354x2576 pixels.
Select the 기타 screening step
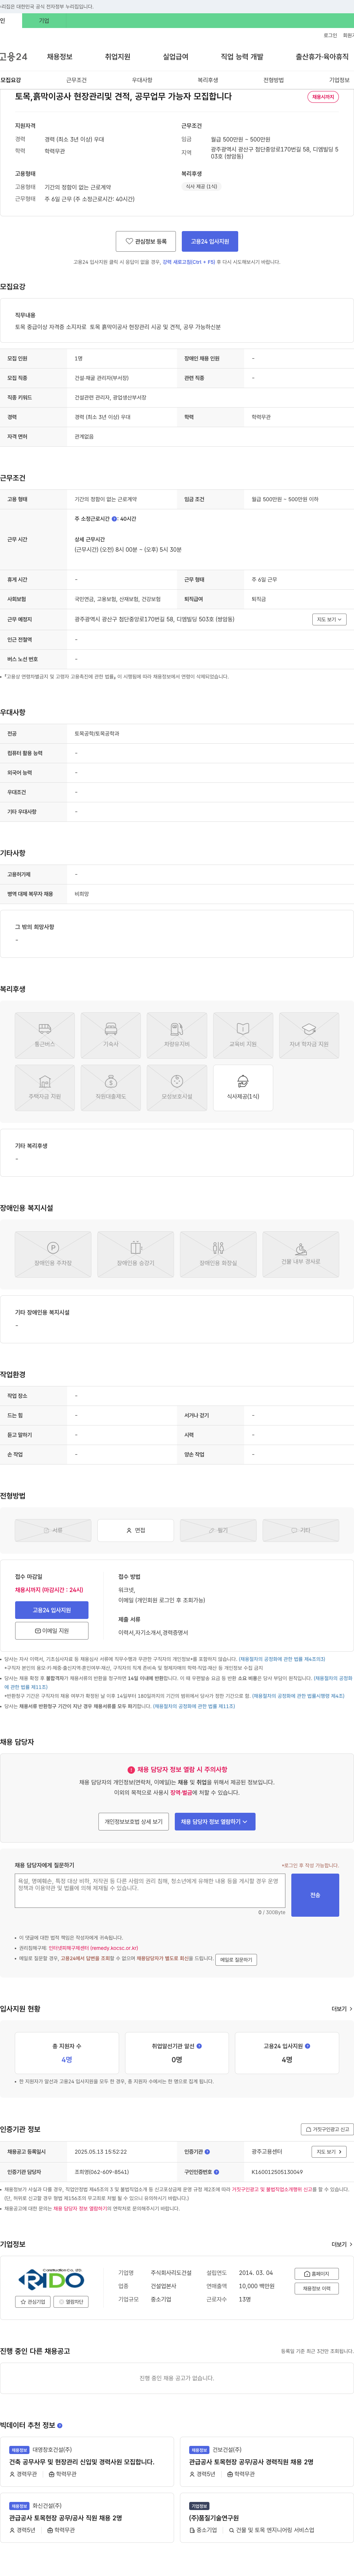tap(301, 1530)
